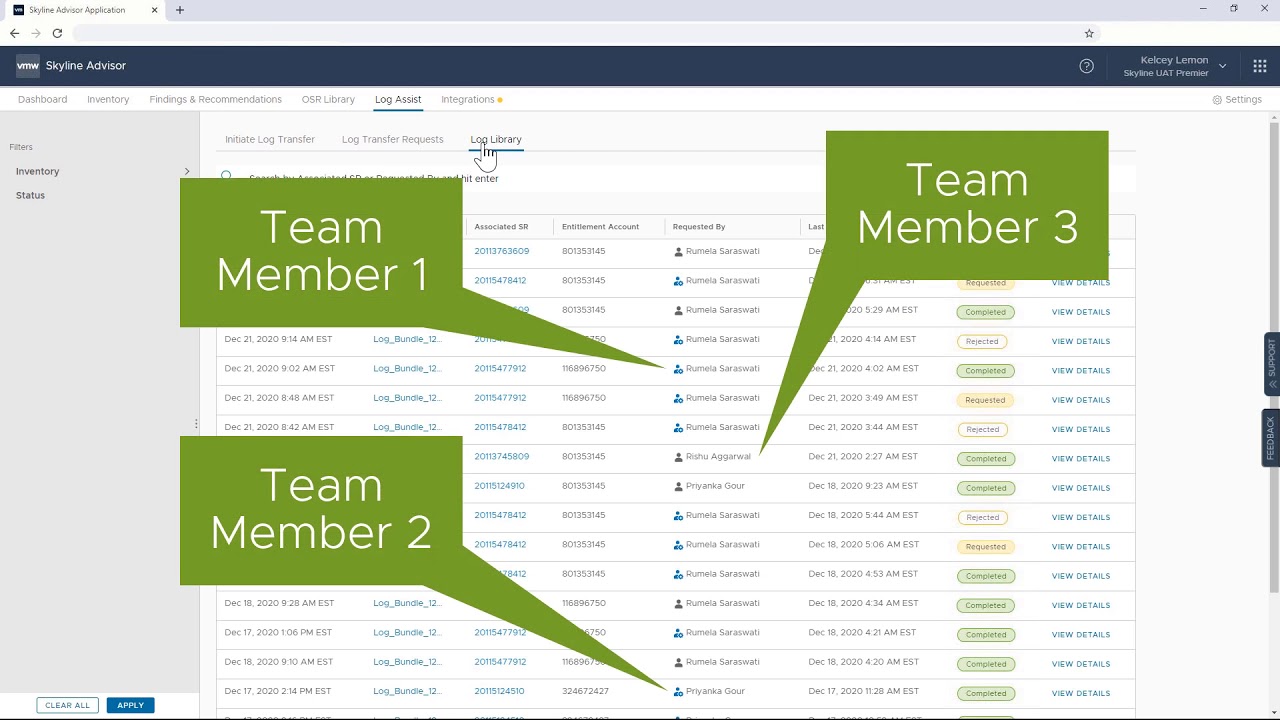Screen dimensions: 1280x720
Task: Open the OSR Library tab
Action: click(328, 100)
